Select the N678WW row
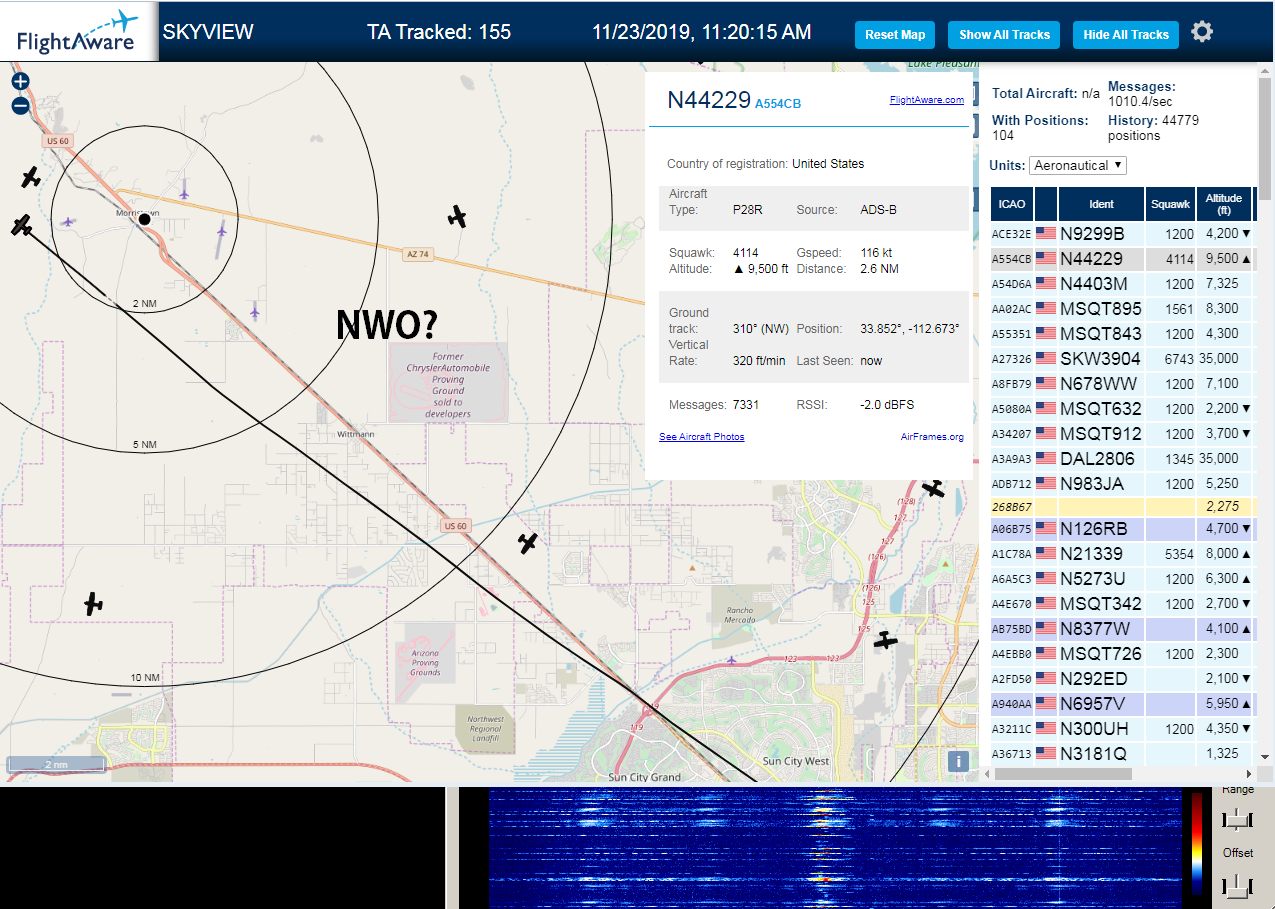The image size is (1275, 909). click(x=1121, y=383)
